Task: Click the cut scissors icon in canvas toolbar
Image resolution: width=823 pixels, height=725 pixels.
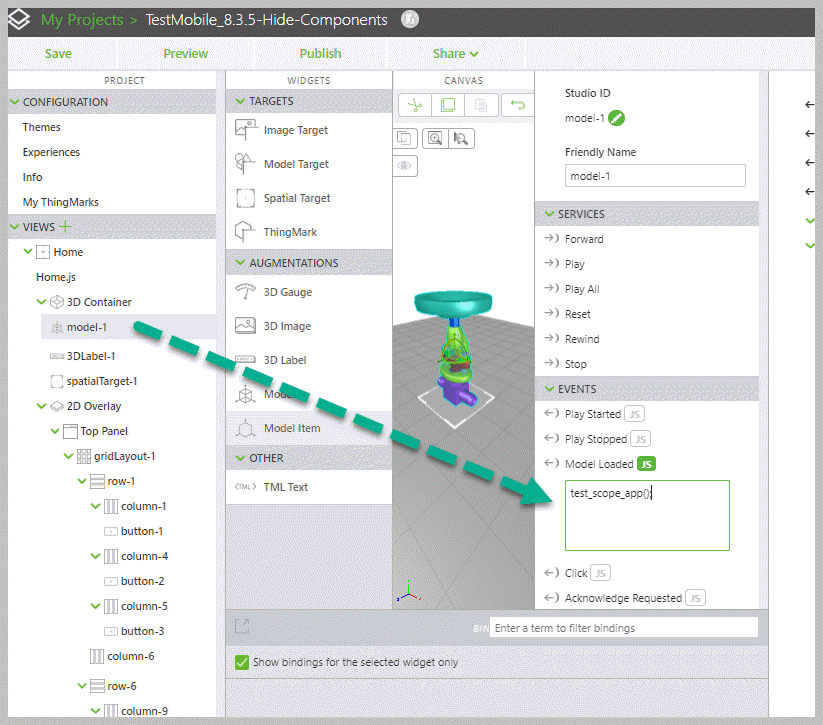Action: pos(416,105)
